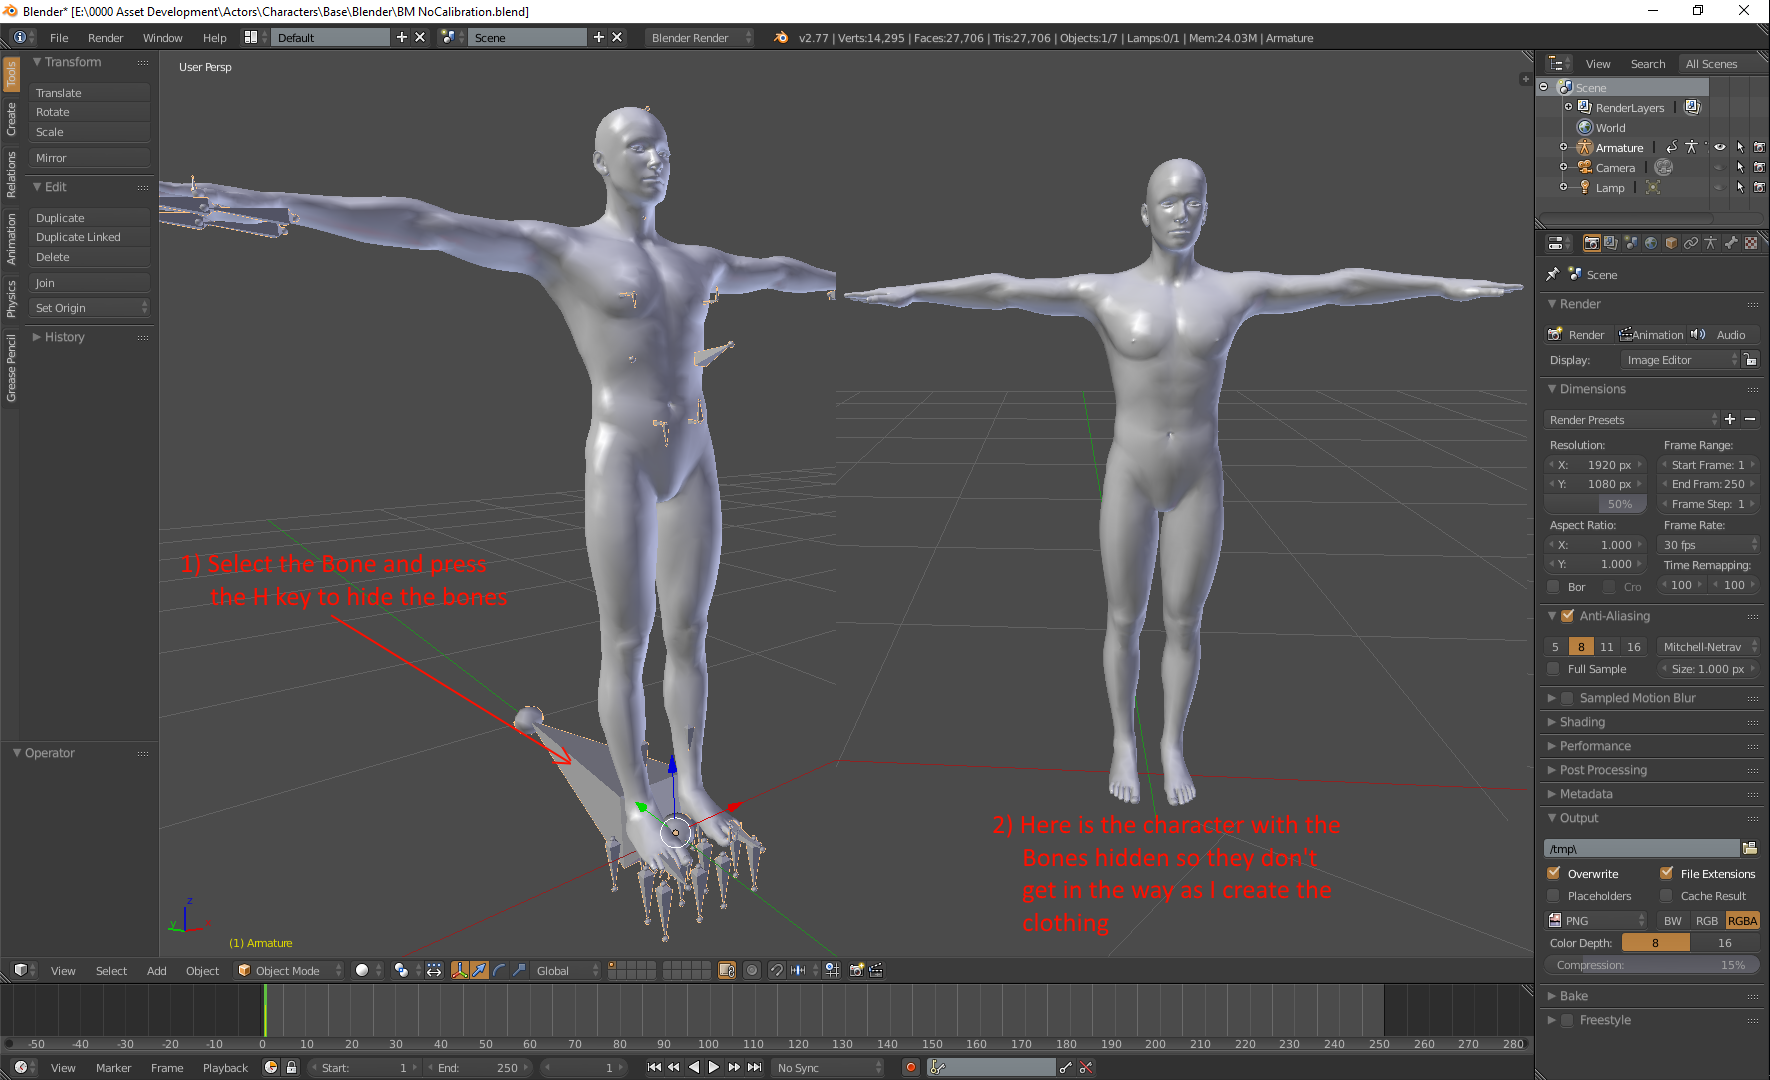Click the OpenGL render image camera icon
This screenshot has height=1080, width=1770.
click(x=857, y=970)
